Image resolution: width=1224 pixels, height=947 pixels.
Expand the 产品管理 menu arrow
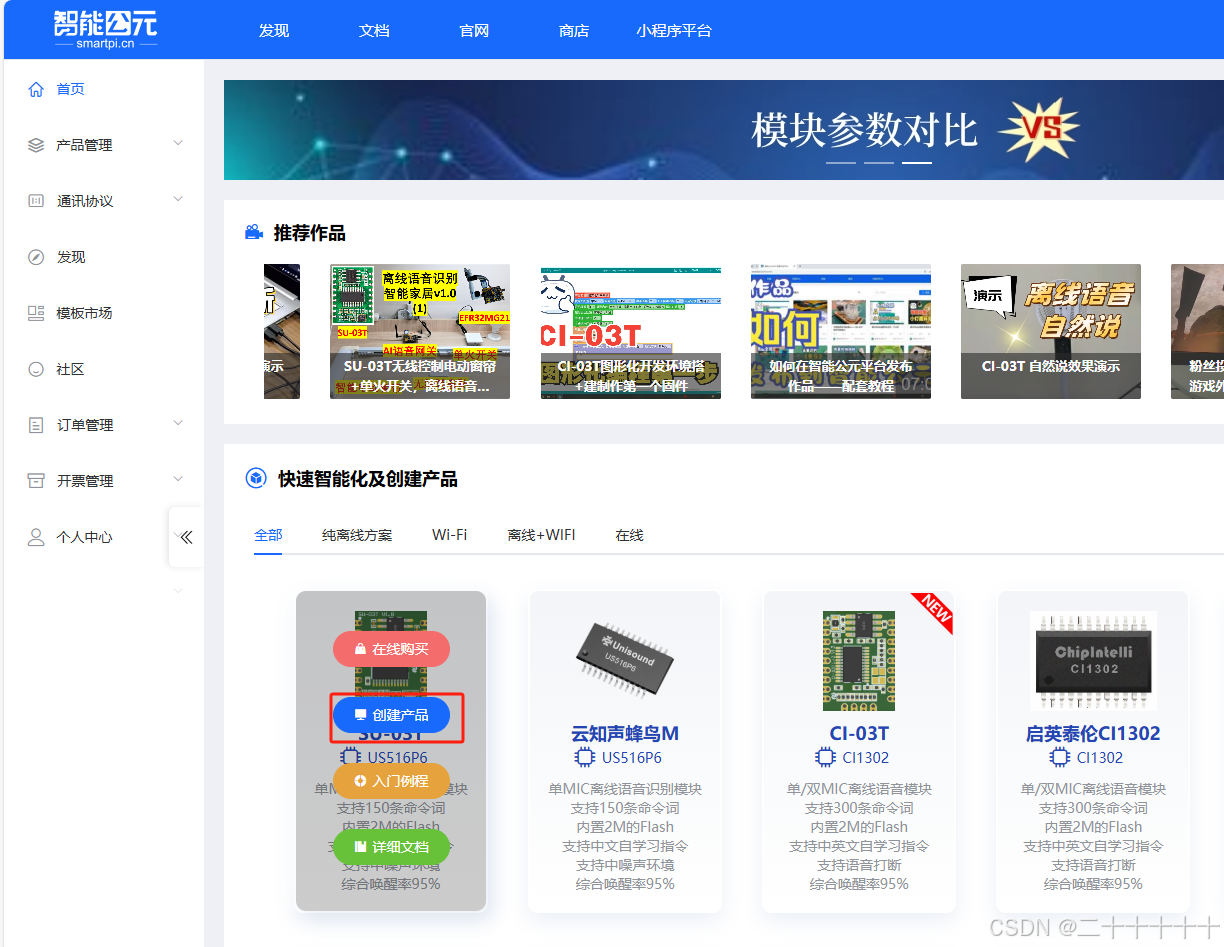pos(178,144)
